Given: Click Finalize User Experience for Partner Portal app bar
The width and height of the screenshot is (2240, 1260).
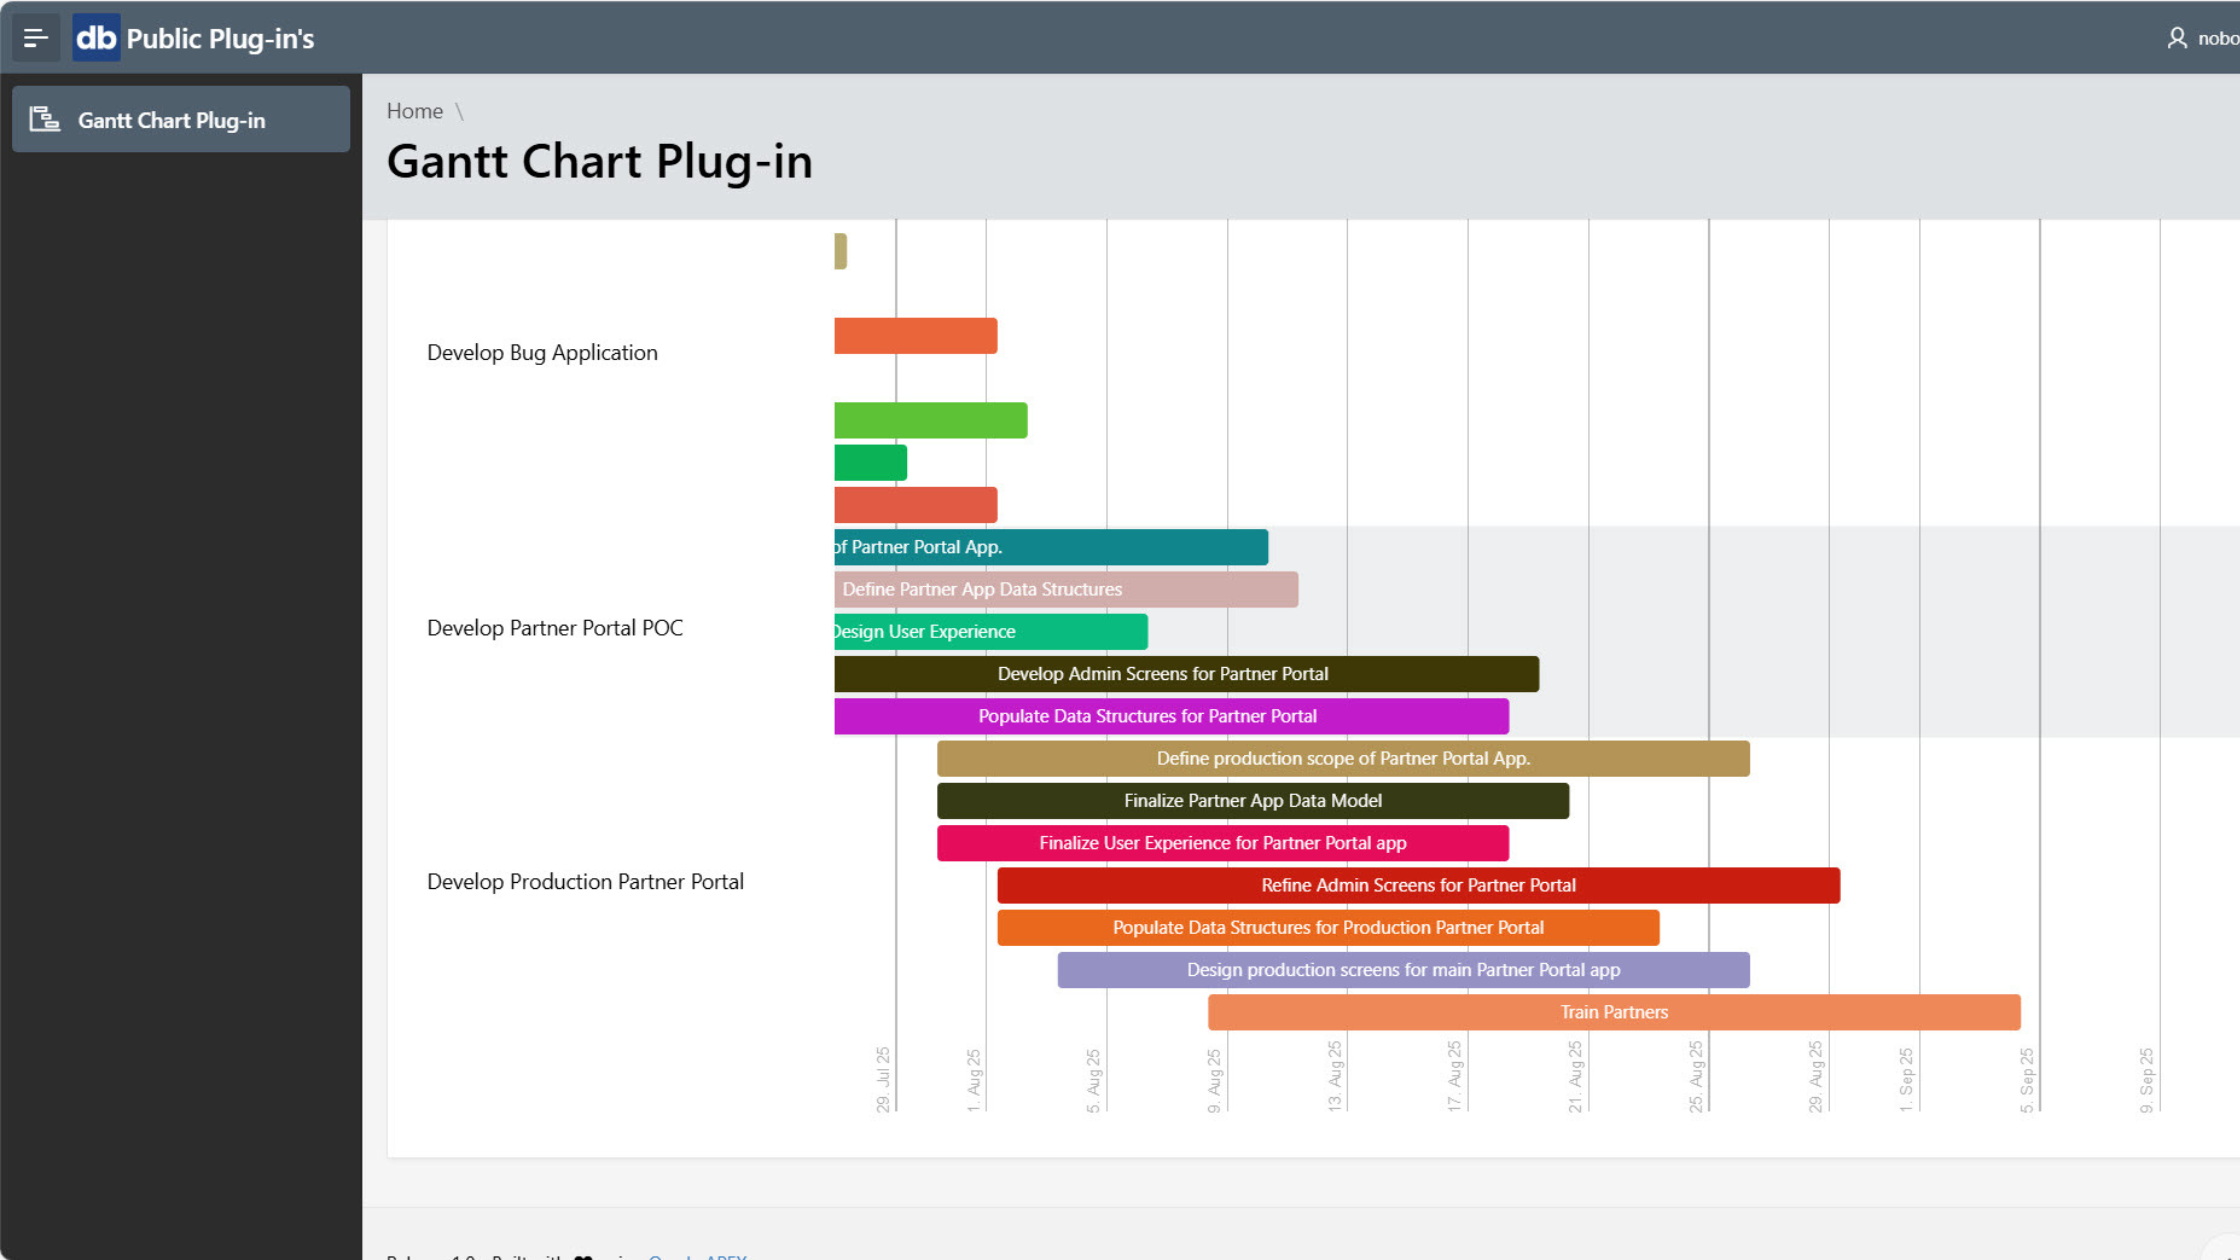Looking at the screenshot, I should coord(1222,843).
